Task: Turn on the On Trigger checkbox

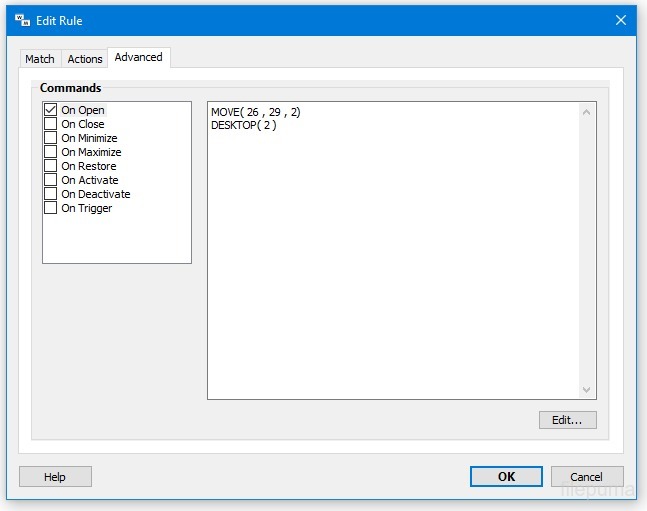Action: click(51, 208)
